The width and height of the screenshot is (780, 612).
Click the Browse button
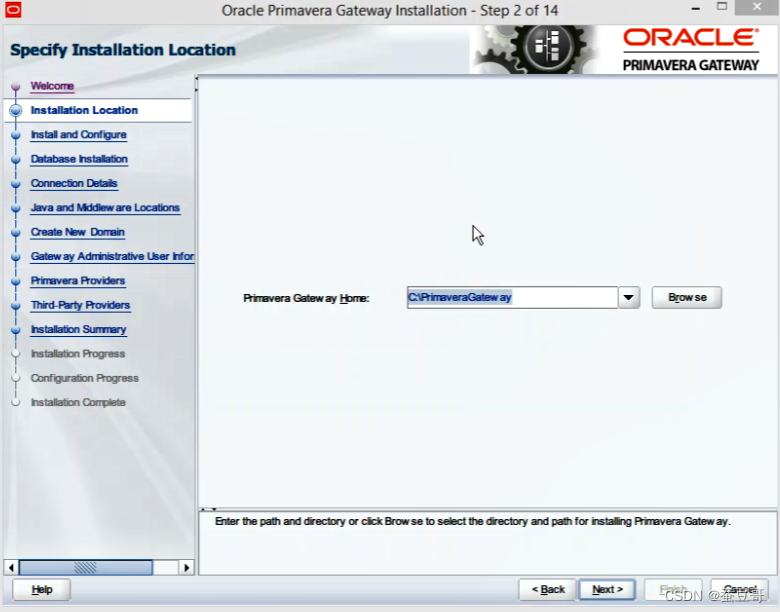686,298
